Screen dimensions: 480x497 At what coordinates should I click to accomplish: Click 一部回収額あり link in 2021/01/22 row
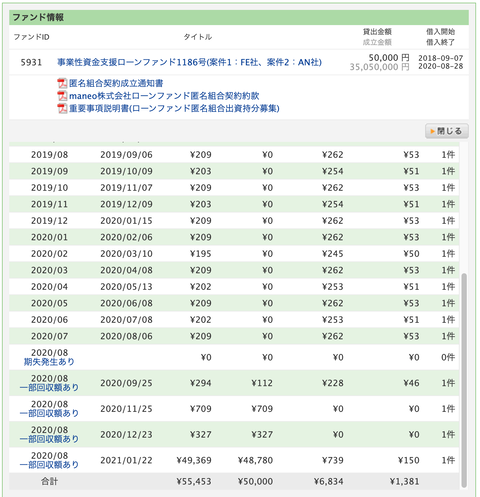pos(49,465)
